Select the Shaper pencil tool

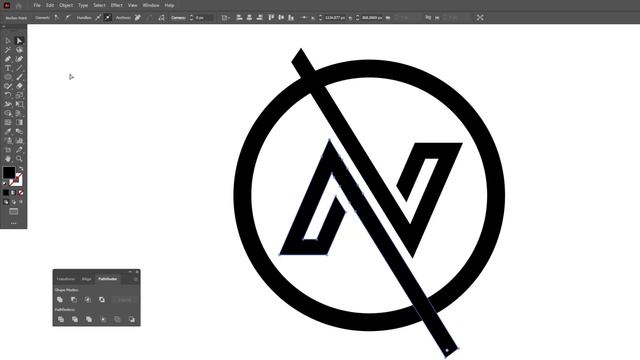[x=8, y=86]
